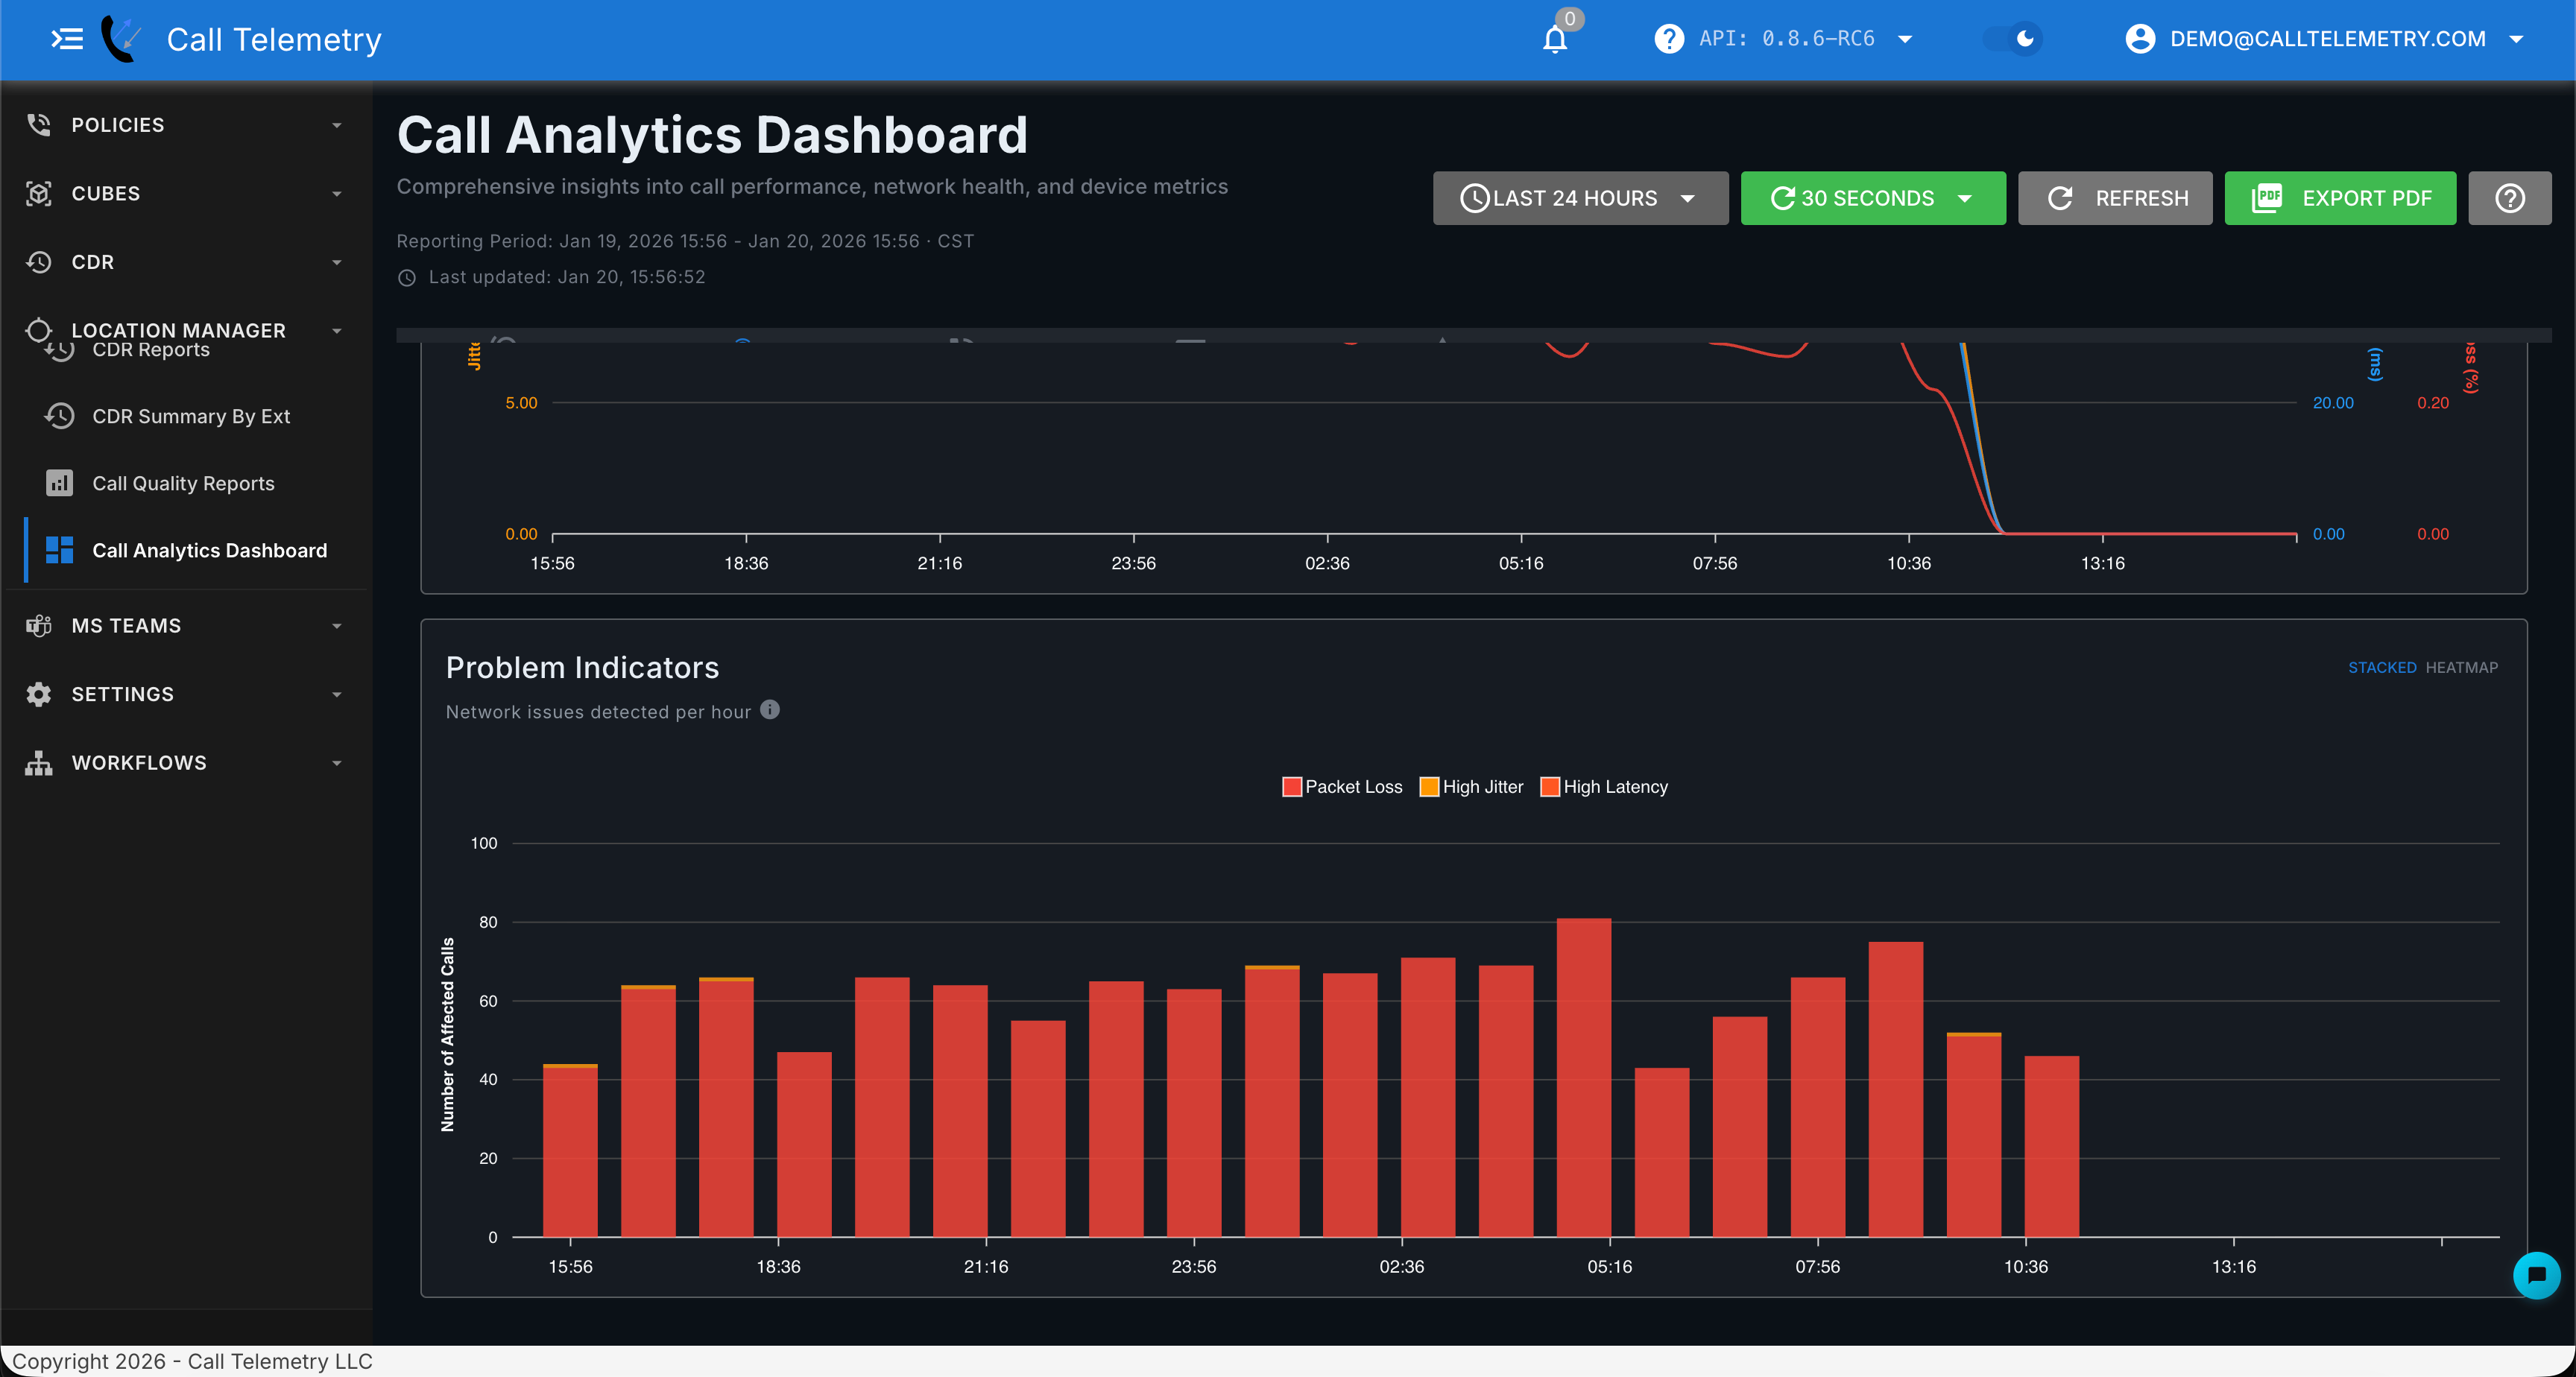Click the Export PDF button

[x=2340, y=198]
